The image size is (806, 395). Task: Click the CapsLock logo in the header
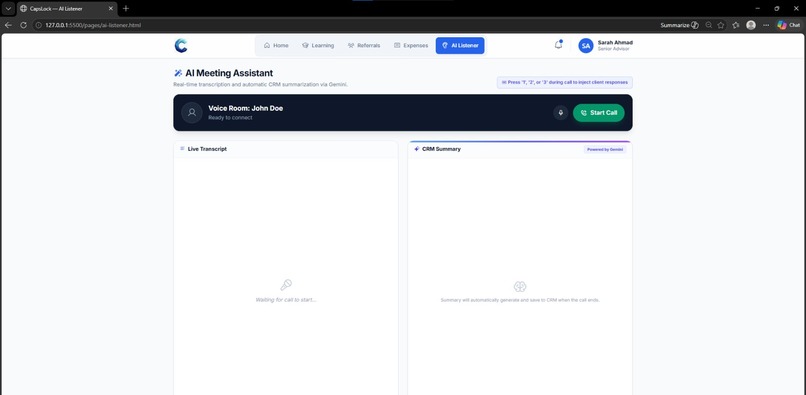tap(180, 46)
